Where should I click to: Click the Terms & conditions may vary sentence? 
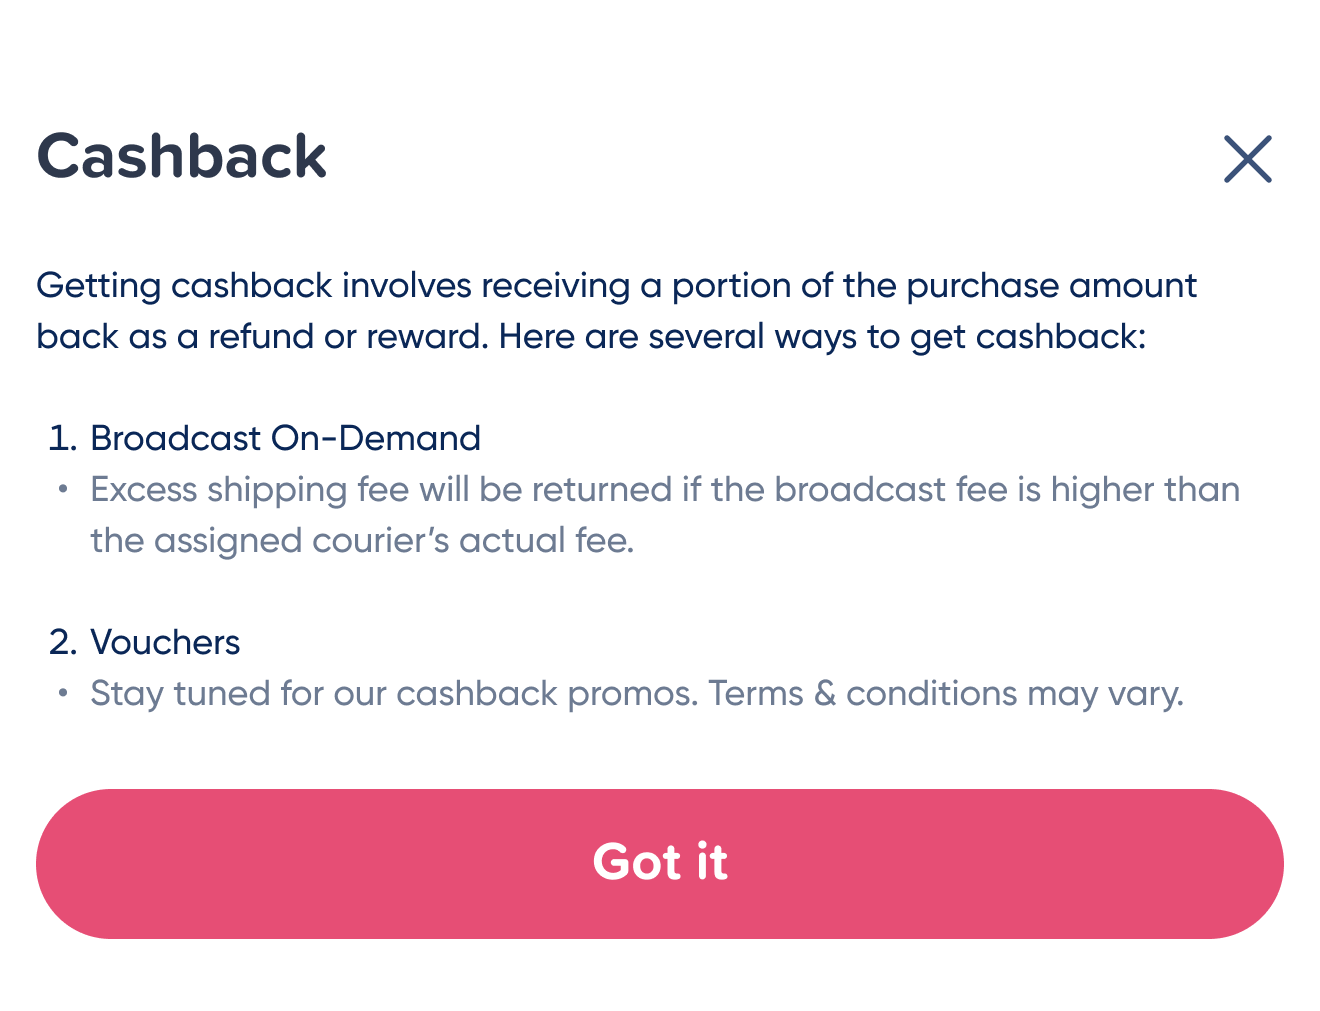pyautogui.click(x=946, y=693)
